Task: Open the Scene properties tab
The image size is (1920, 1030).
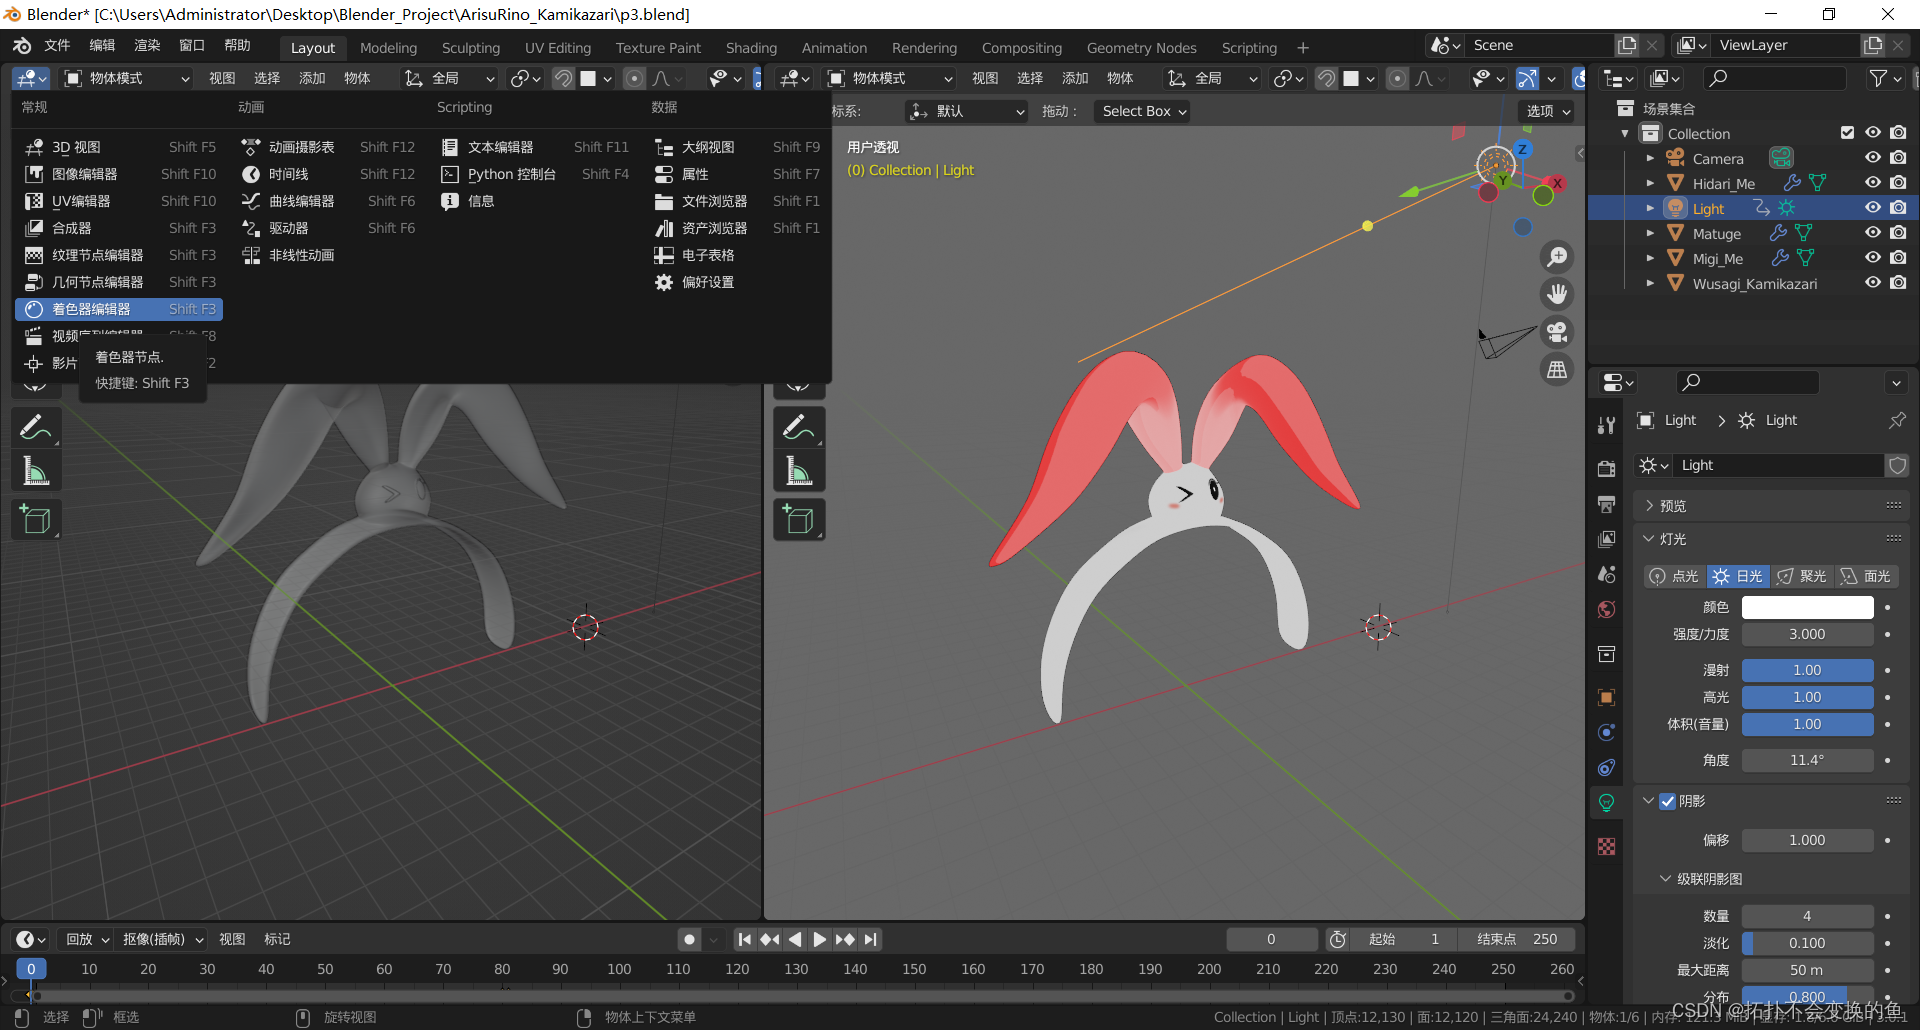Action: pyautogui.click(x=1607, y=574)
